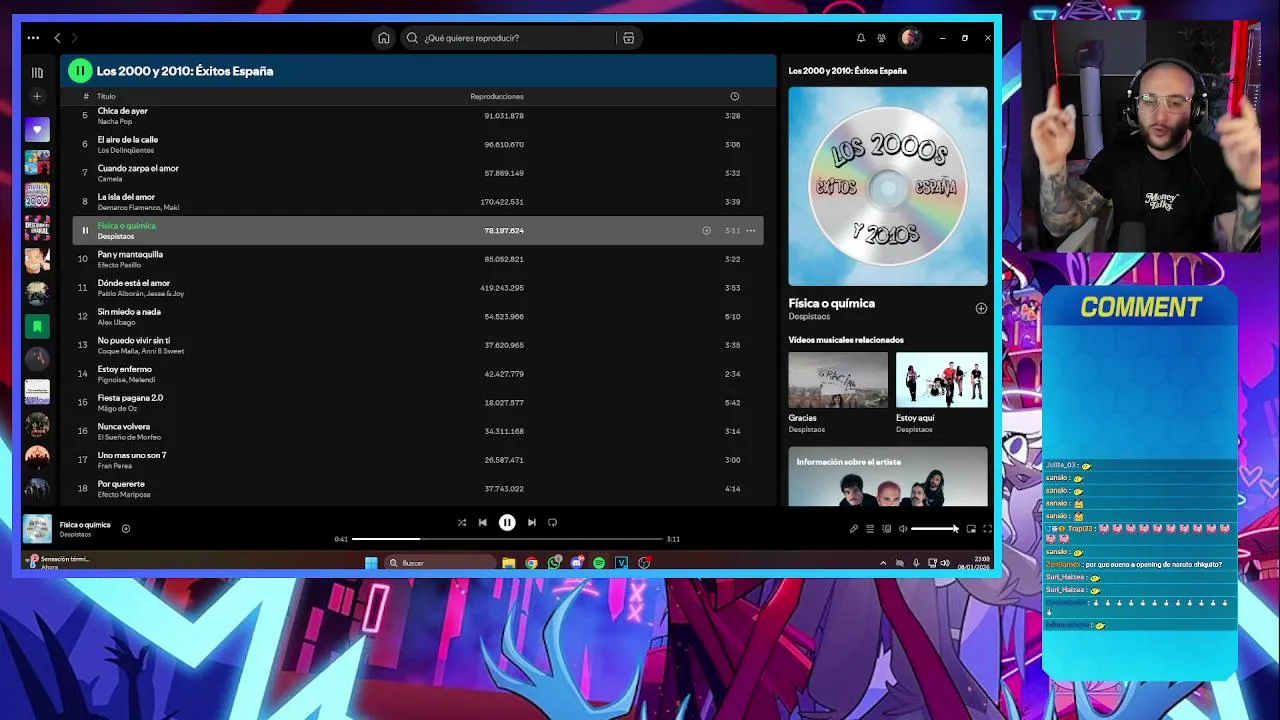The height and width of the screenshot is (720, 1280).
Task: Show hidden system tray icons chevron
Action: (882, 563)
